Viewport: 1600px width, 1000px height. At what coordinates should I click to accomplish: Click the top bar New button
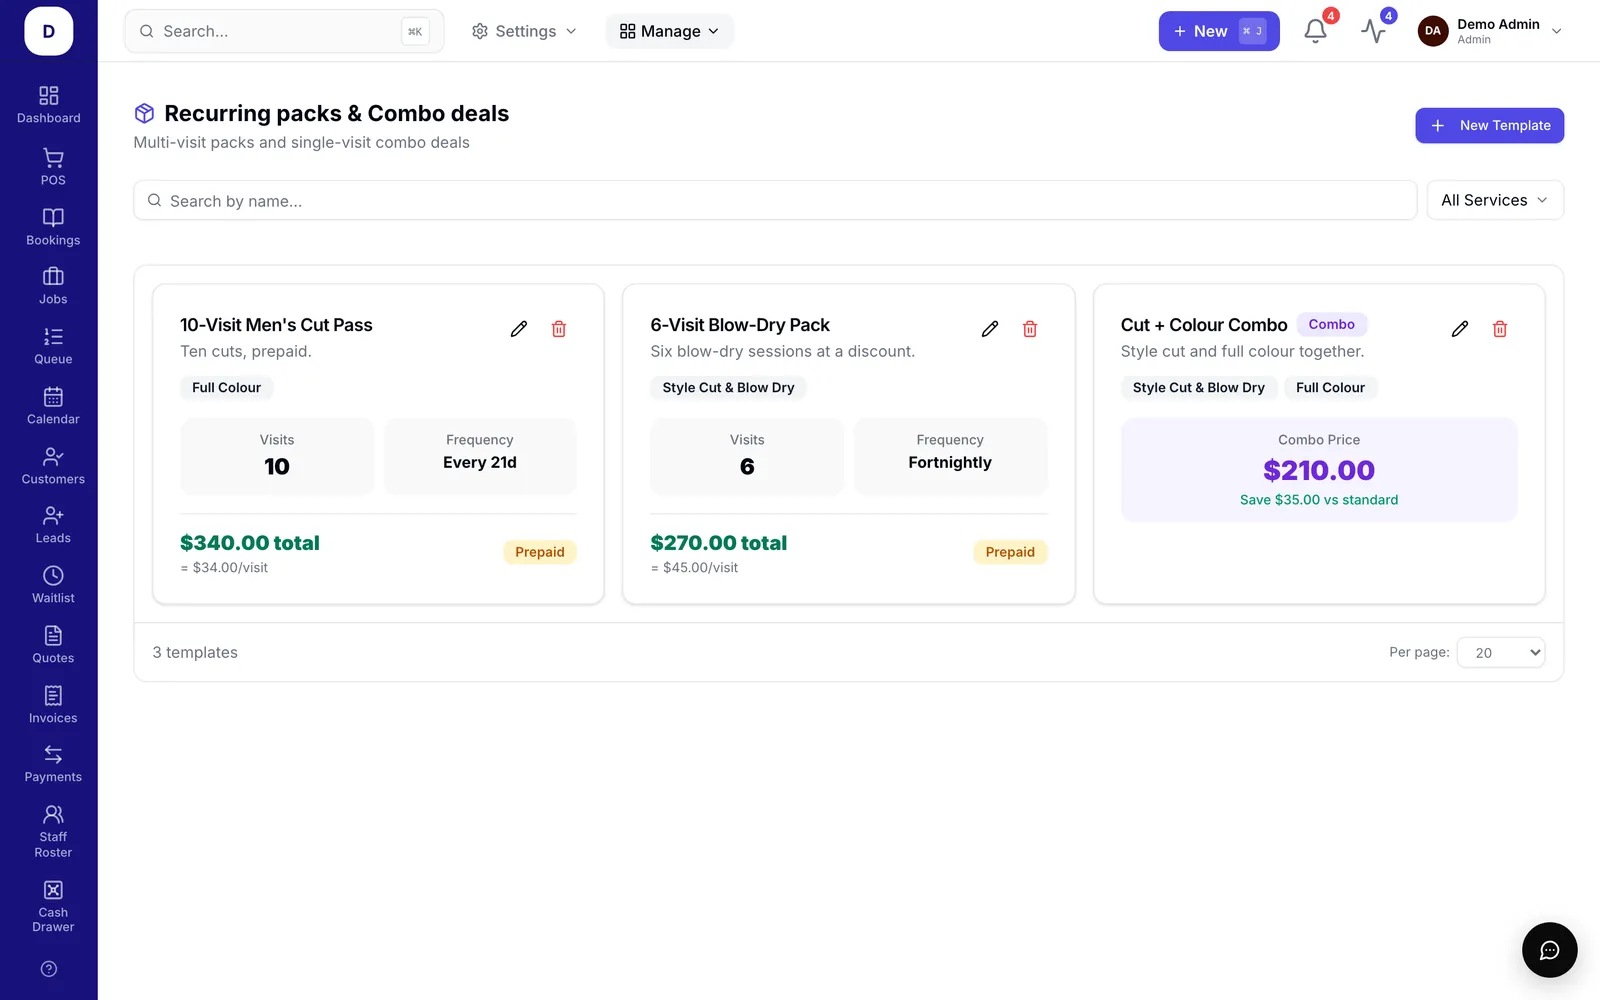[1219, 31]
